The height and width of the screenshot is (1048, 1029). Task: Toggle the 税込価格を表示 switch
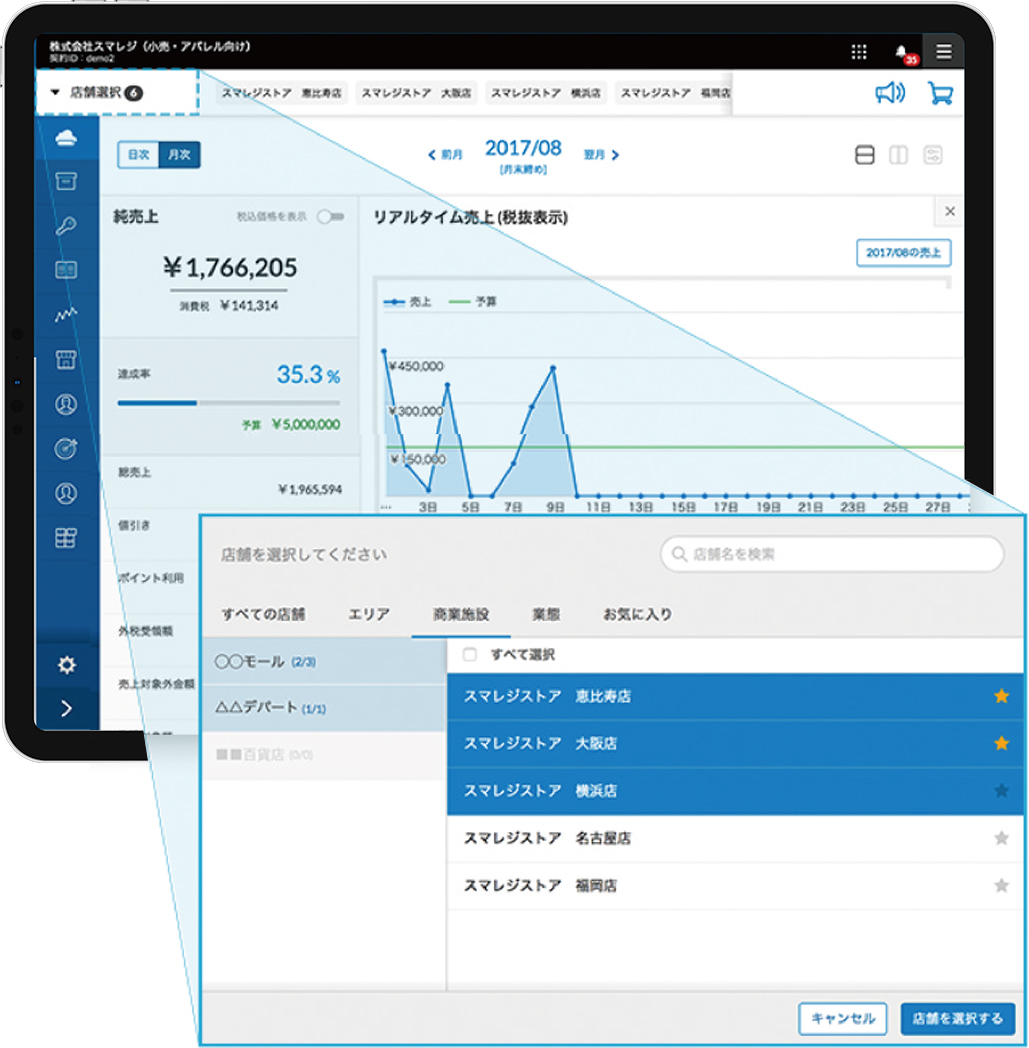[329, 216]
